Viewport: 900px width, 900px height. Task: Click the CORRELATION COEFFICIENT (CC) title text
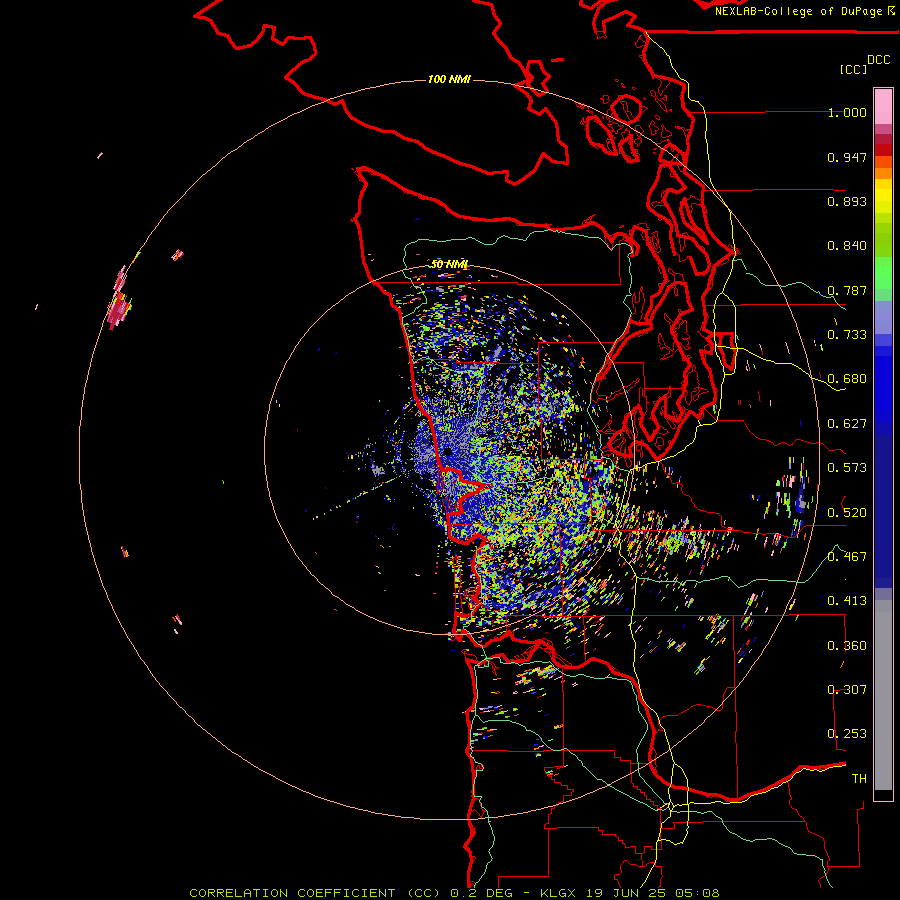coord(315,893)
